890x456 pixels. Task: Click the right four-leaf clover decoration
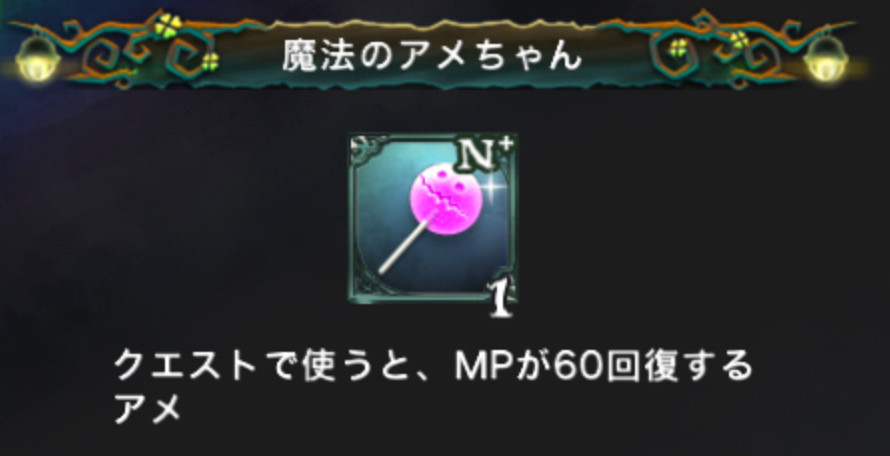click(x=738, y=40)
